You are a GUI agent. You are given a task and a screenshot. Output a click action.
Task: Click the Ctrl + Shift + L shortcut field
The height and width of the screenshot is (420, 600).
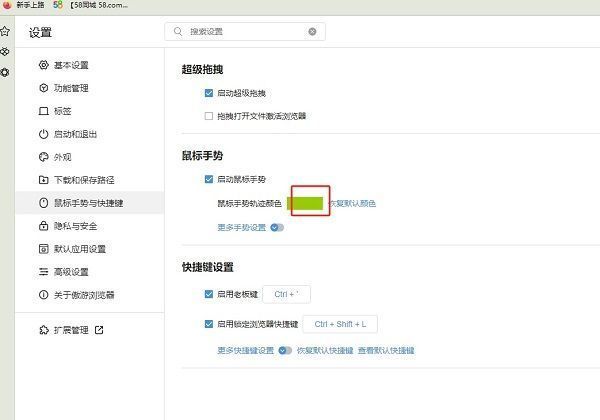pos(340,324)
